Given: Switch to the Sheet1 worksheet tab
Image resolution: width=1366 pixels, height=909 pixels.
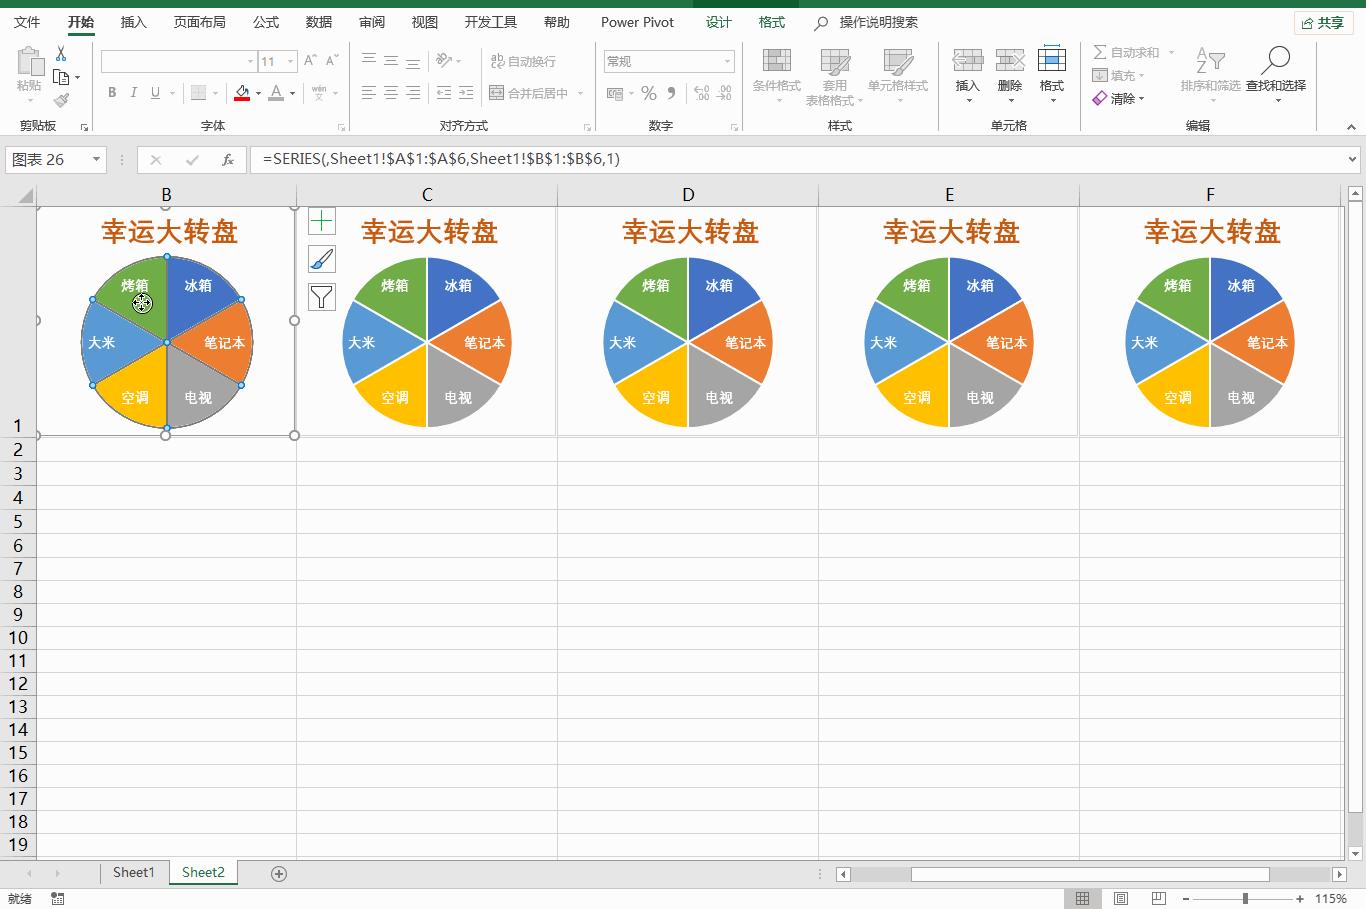Looking at the screenshot, I should coord(133,871).
